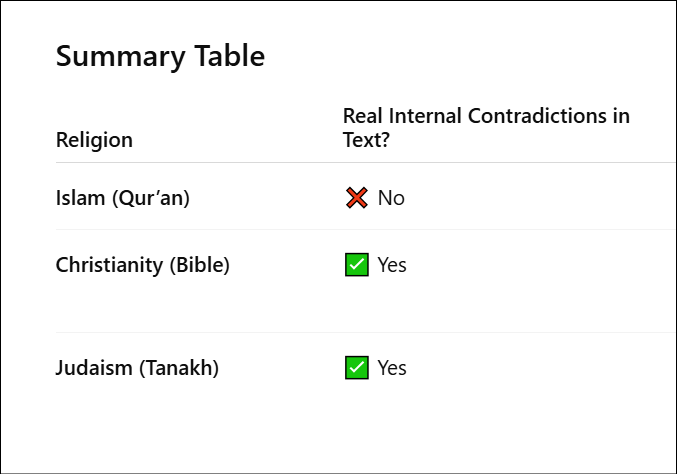Click the green checkmark in Judaism row

tap(357, 368)
